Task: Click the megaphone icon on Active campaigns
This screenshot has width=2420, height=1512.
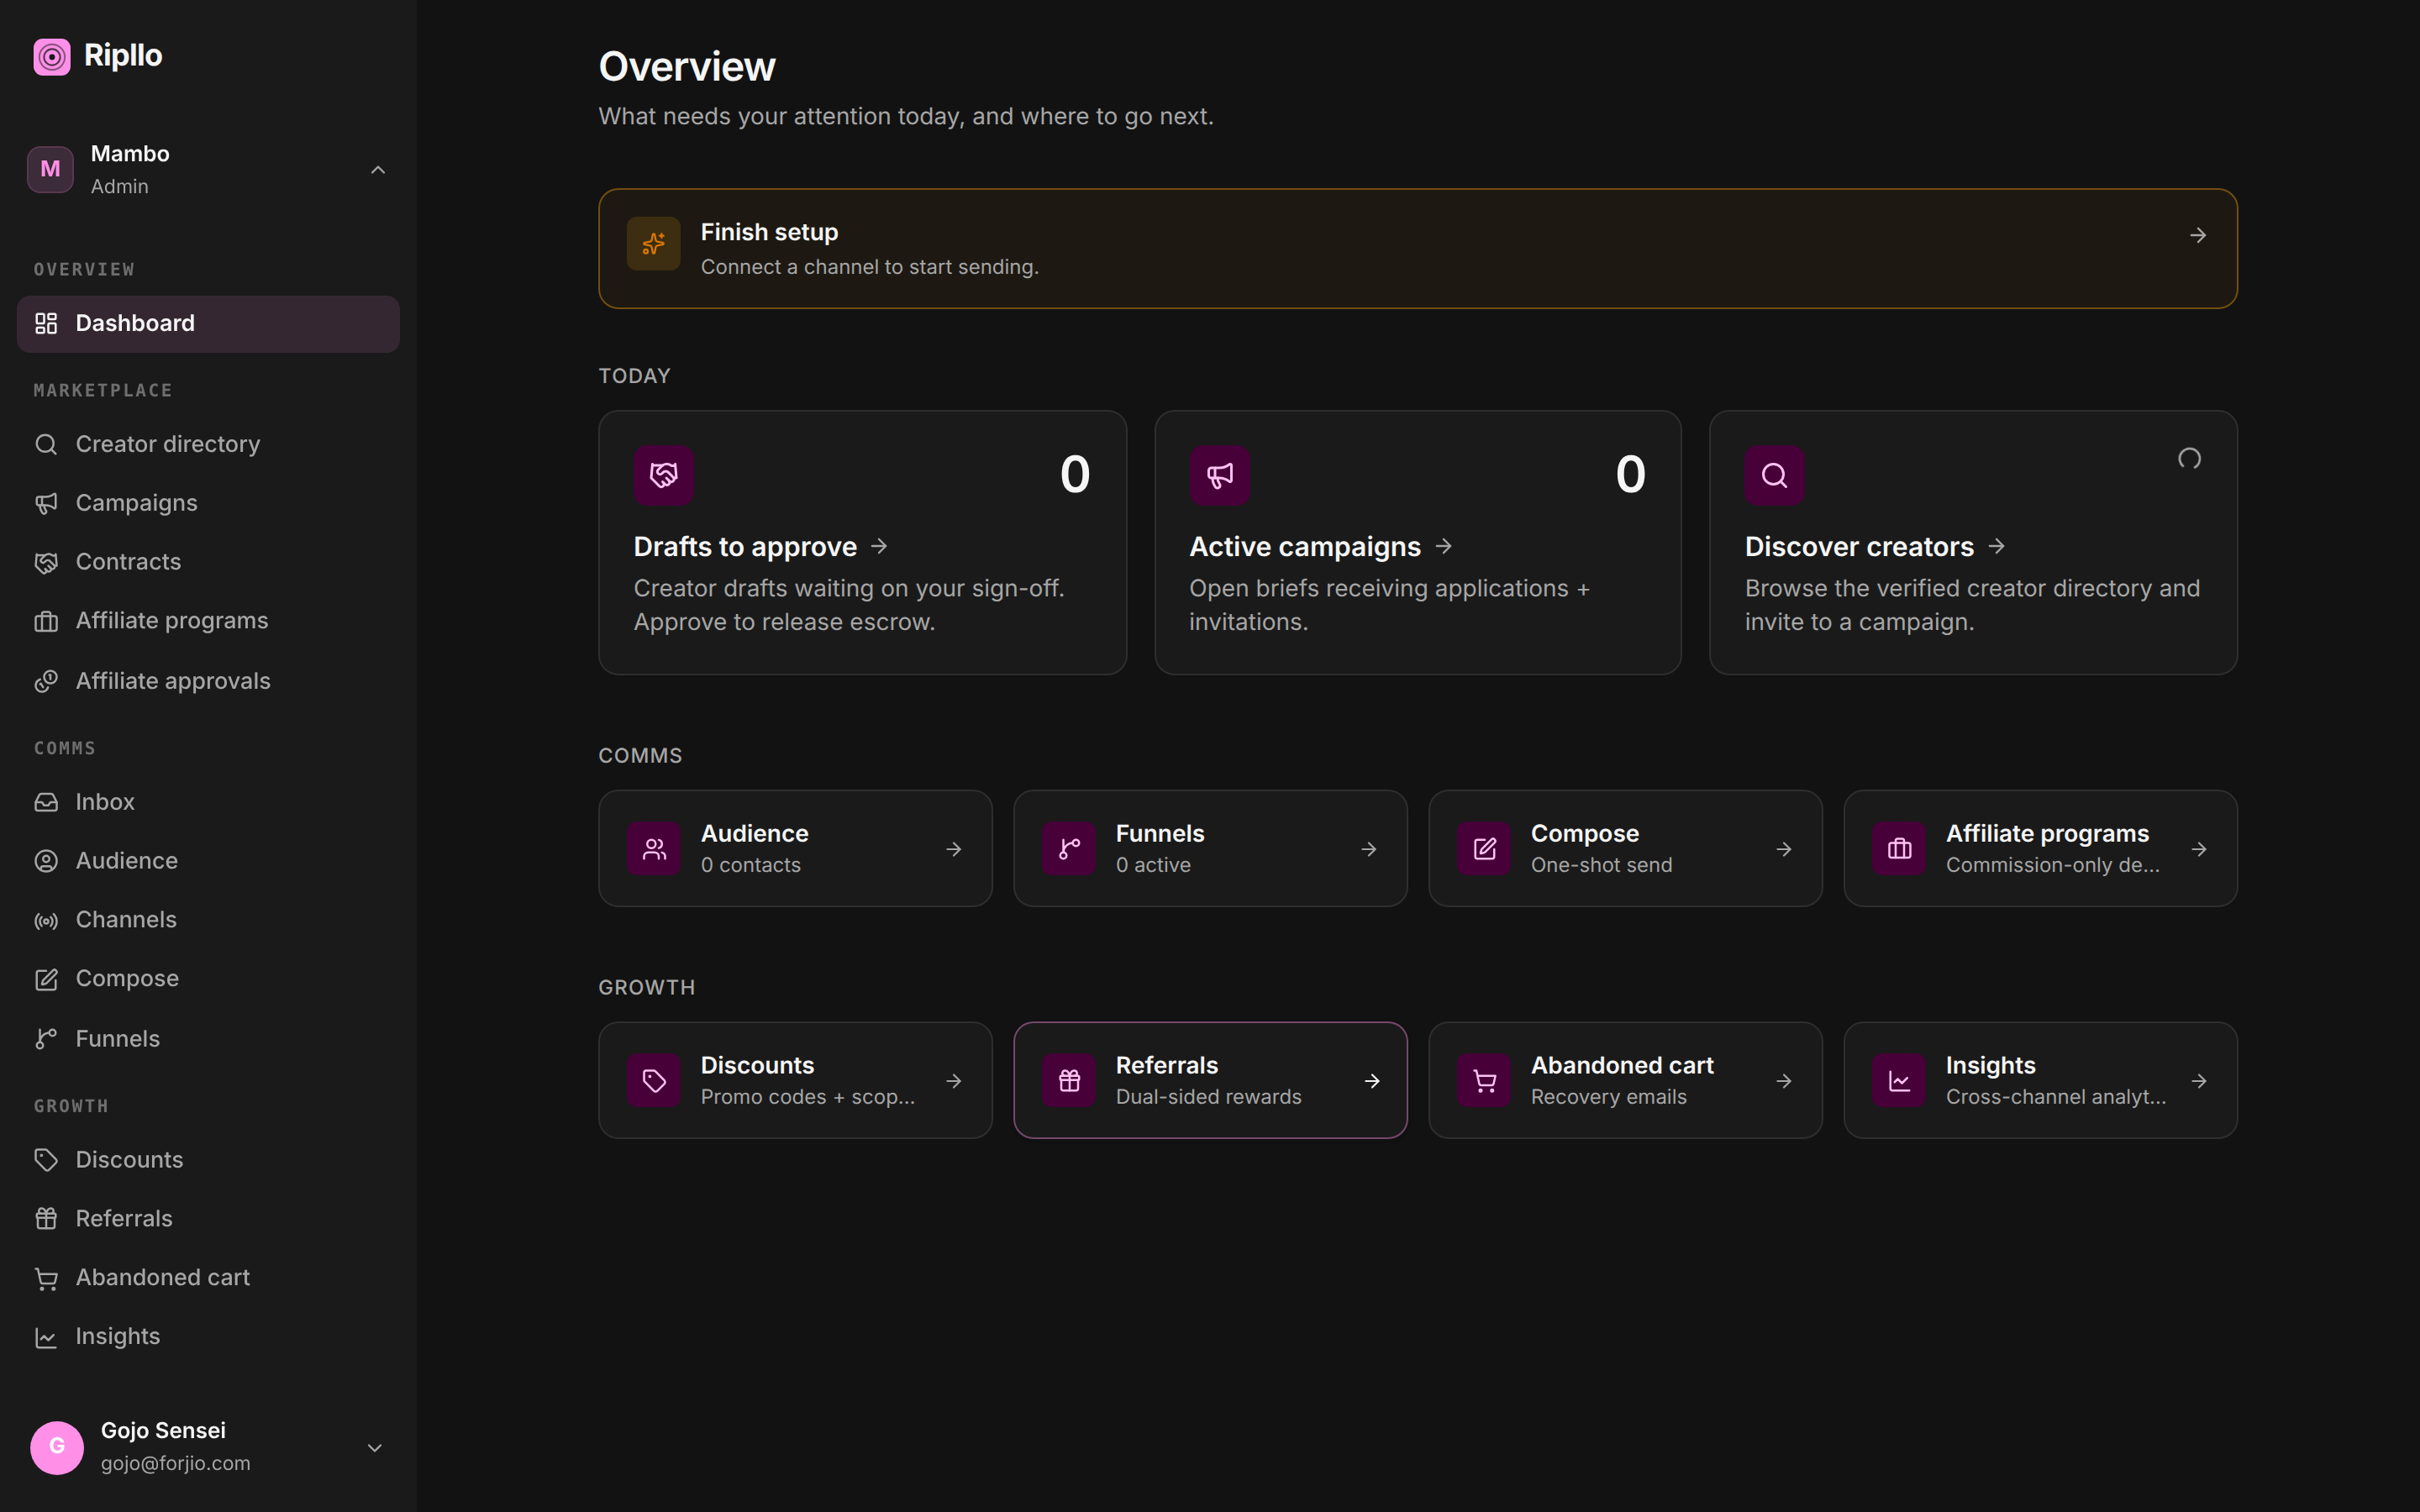Action: [1219, 475]
